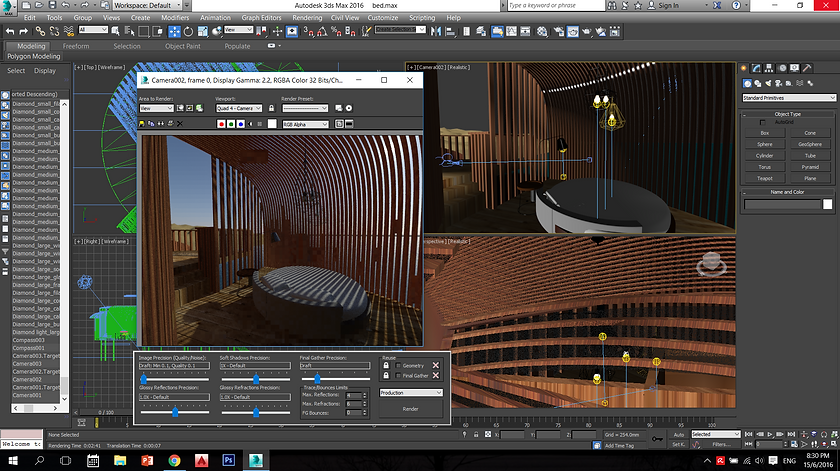Viewport: 840px width, 471px height.
Task: Open the Graph Editors menu
Action: point(261,18)
